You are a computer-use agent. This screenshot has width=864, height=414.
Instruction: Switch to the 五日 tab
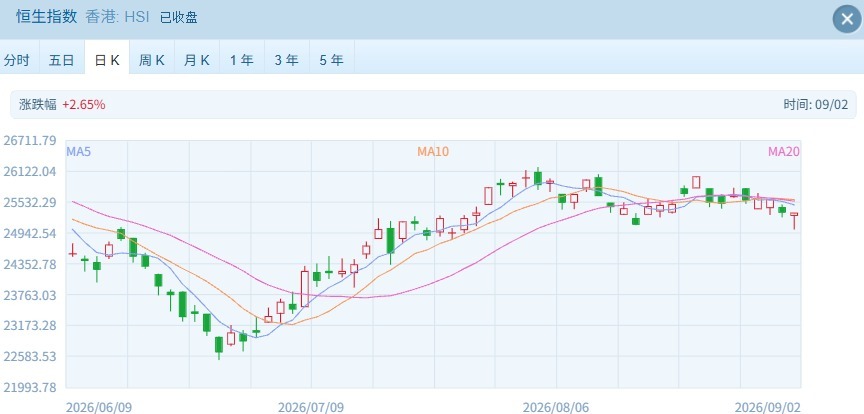point(62,60)
